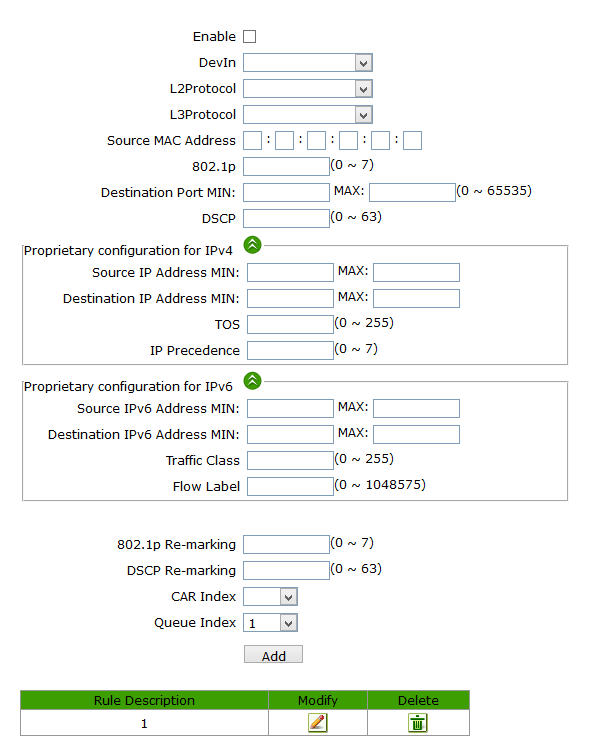Open the Queue Index dropdown
Image resolution: width=592 pixels, height=737 pixels.
[270, 623]
